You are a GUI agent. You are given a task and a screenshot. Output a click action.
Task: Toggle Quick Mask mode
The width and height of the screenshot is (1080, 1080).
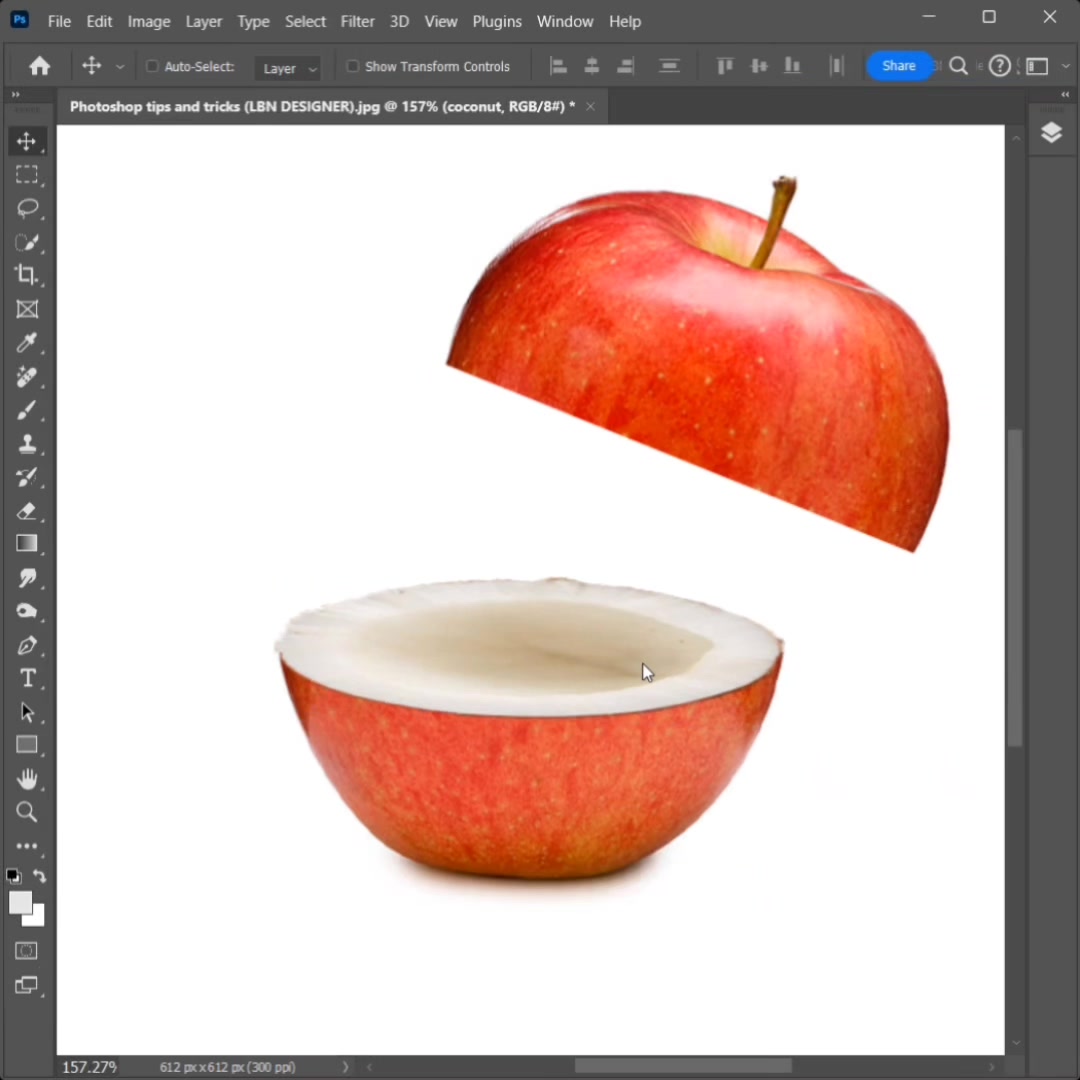[27, 951]
